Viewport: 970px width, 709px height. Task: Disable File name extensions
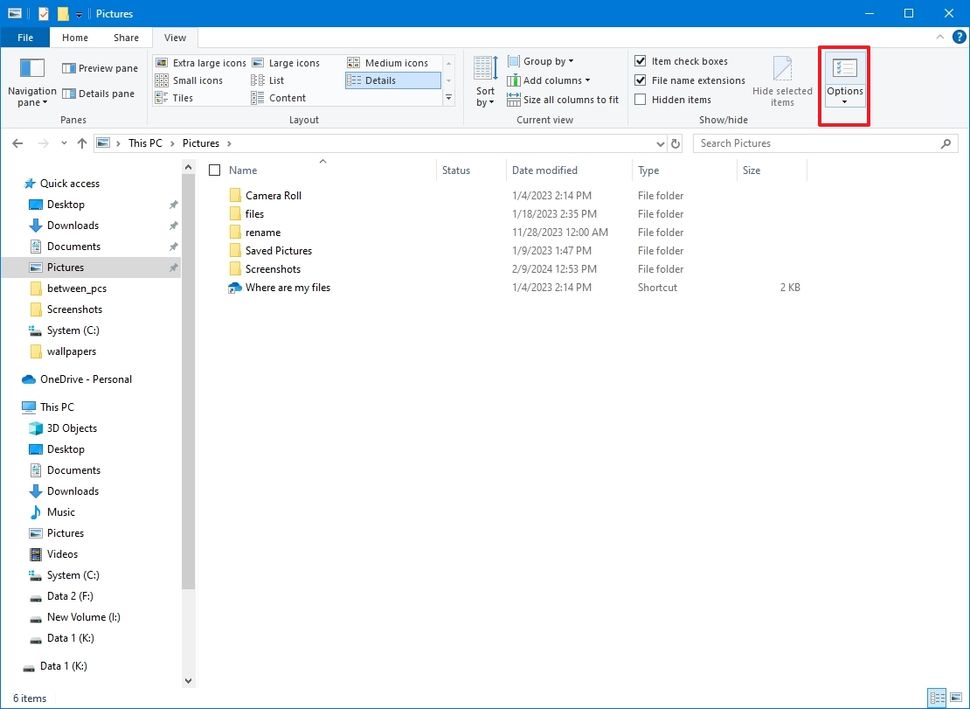tap(639, 80)
